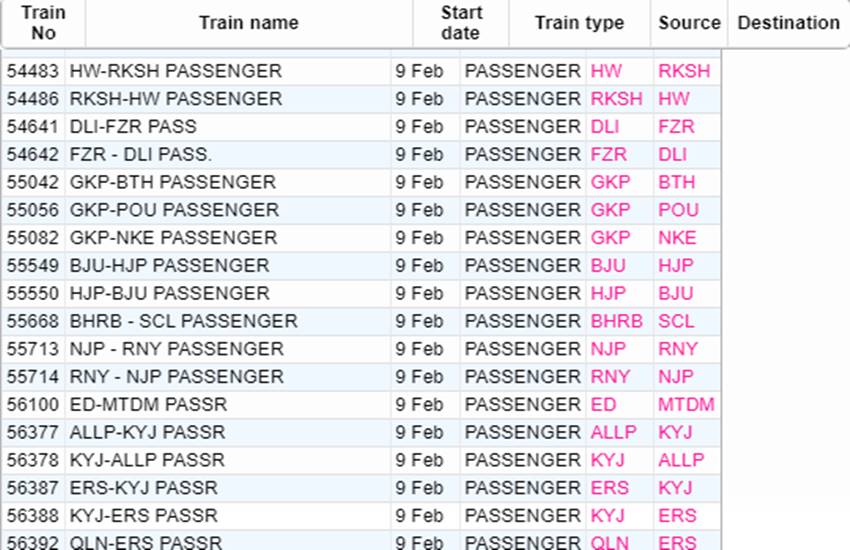Sort by Train No column header
This screenshot has height=550, width=850.
(43, 23)
